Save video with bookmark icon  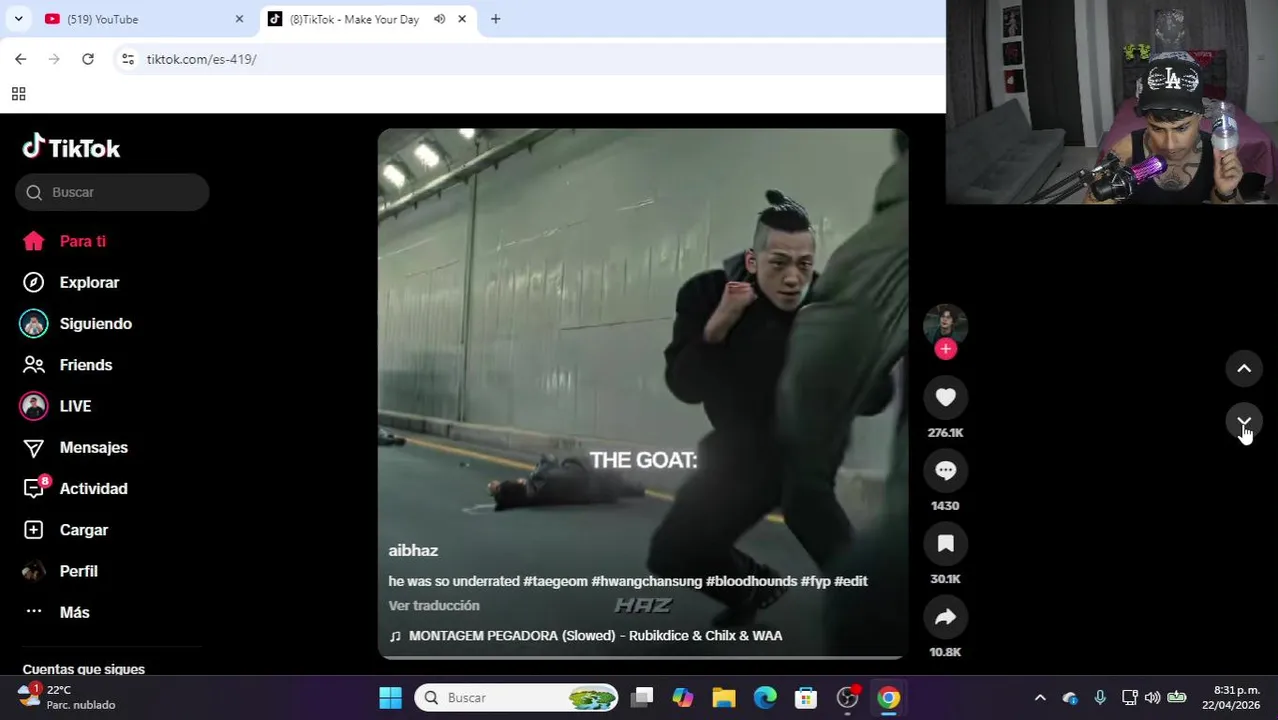945,543
